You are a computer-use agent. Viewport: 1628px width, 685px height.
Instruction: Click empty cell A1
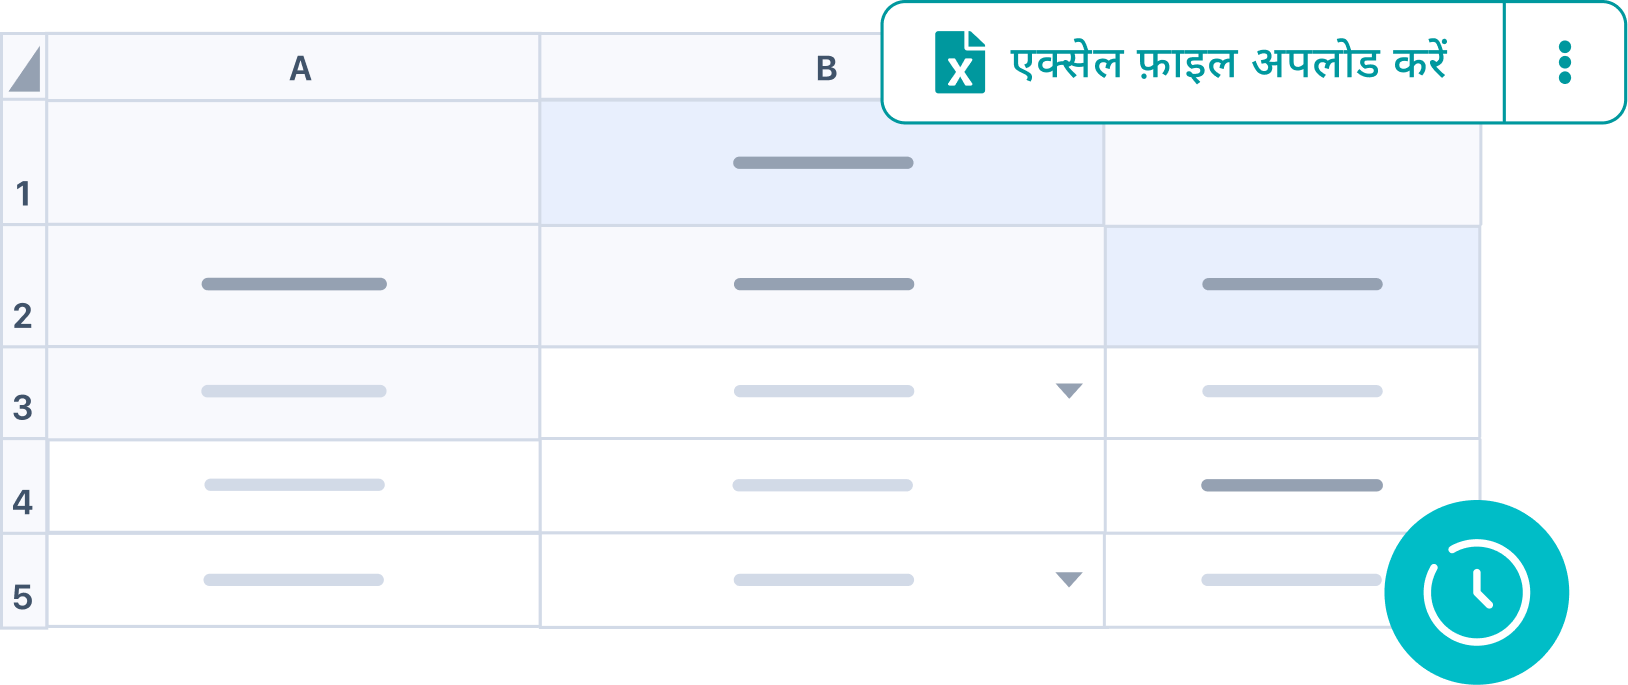294,163
